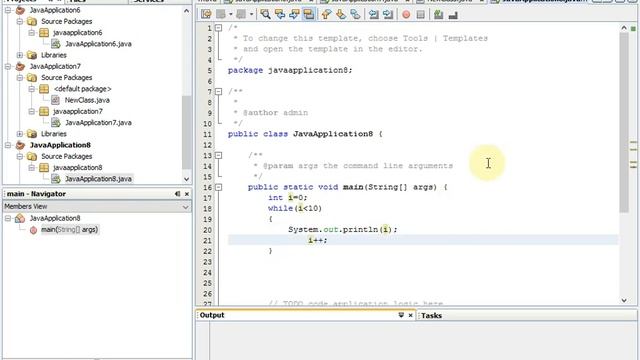Click the Toggle Bookmark icon
This screenshot has width=640, height=360.
click(x=356, y=15)
